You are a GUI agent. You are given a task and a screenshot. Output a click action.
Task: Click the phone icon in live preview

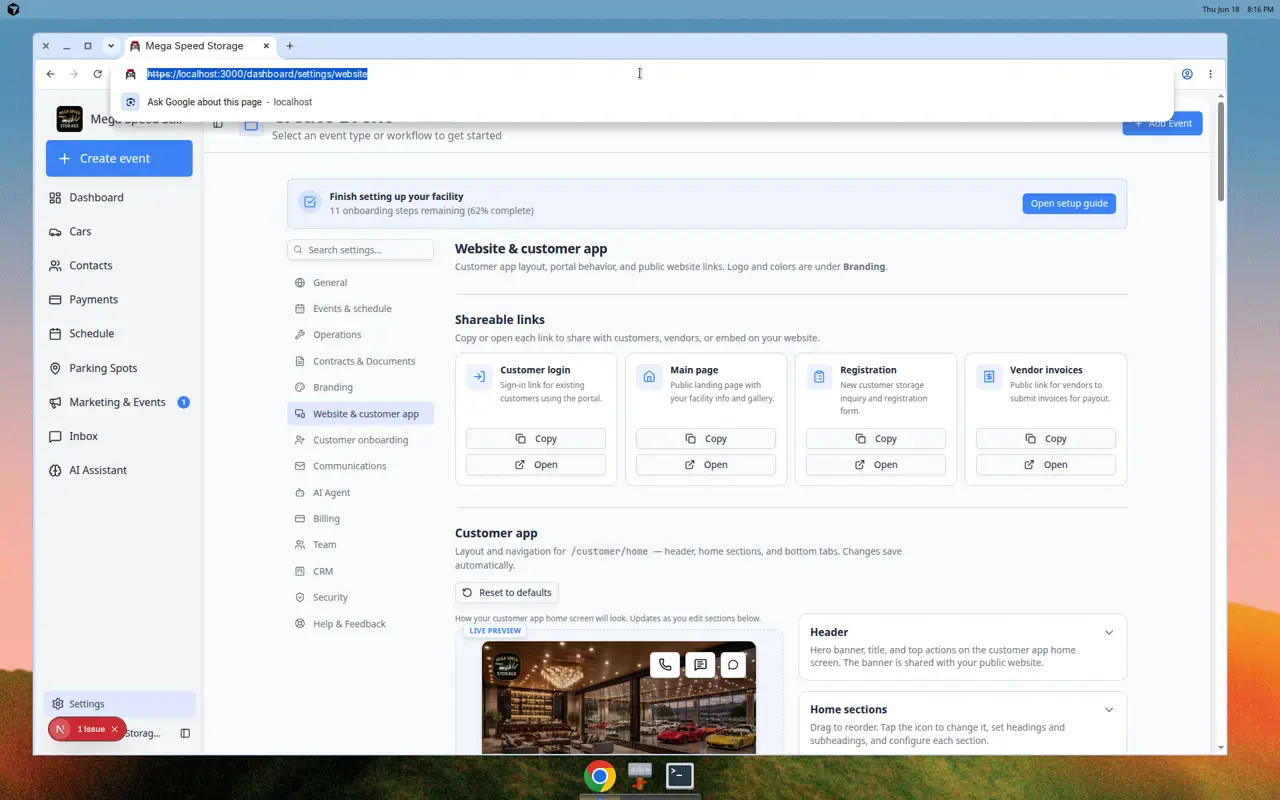pos(665,664)
